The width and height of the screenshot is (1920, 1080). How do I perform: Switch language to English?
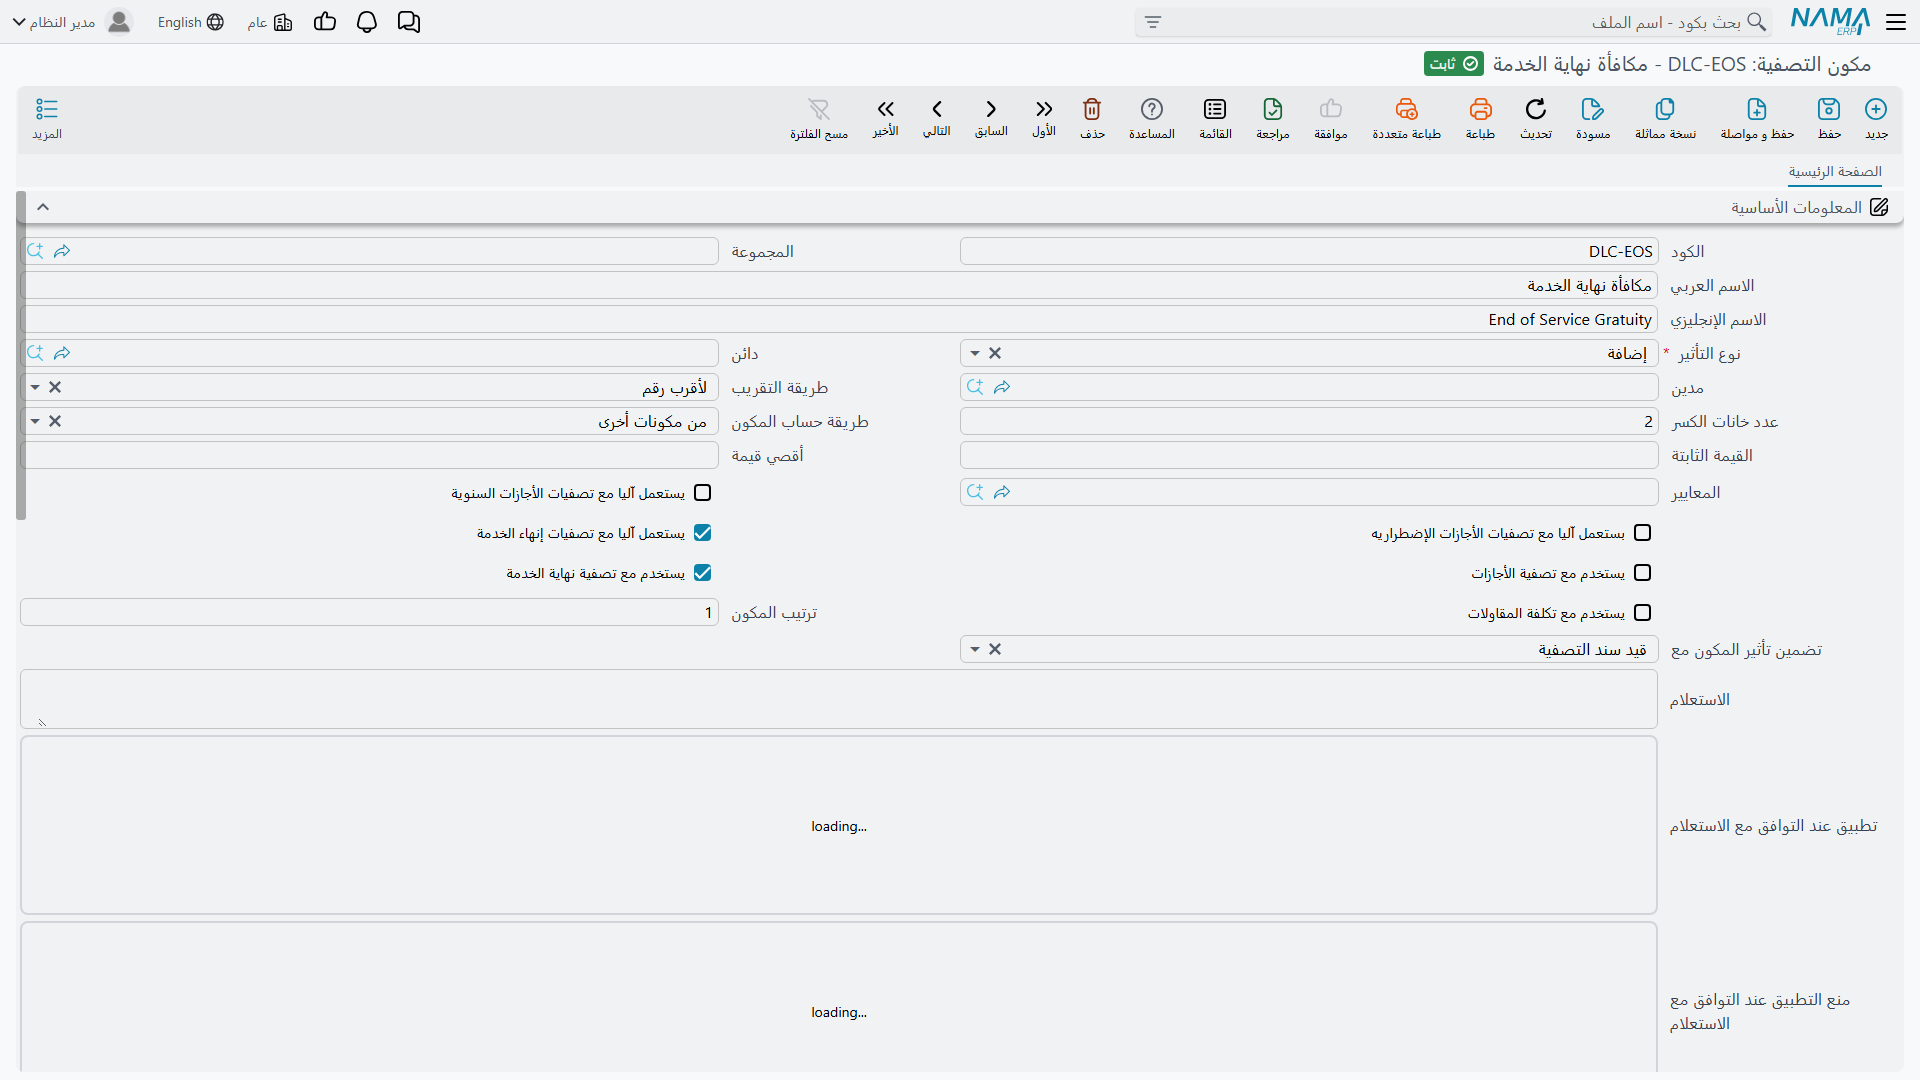[191, 22]
